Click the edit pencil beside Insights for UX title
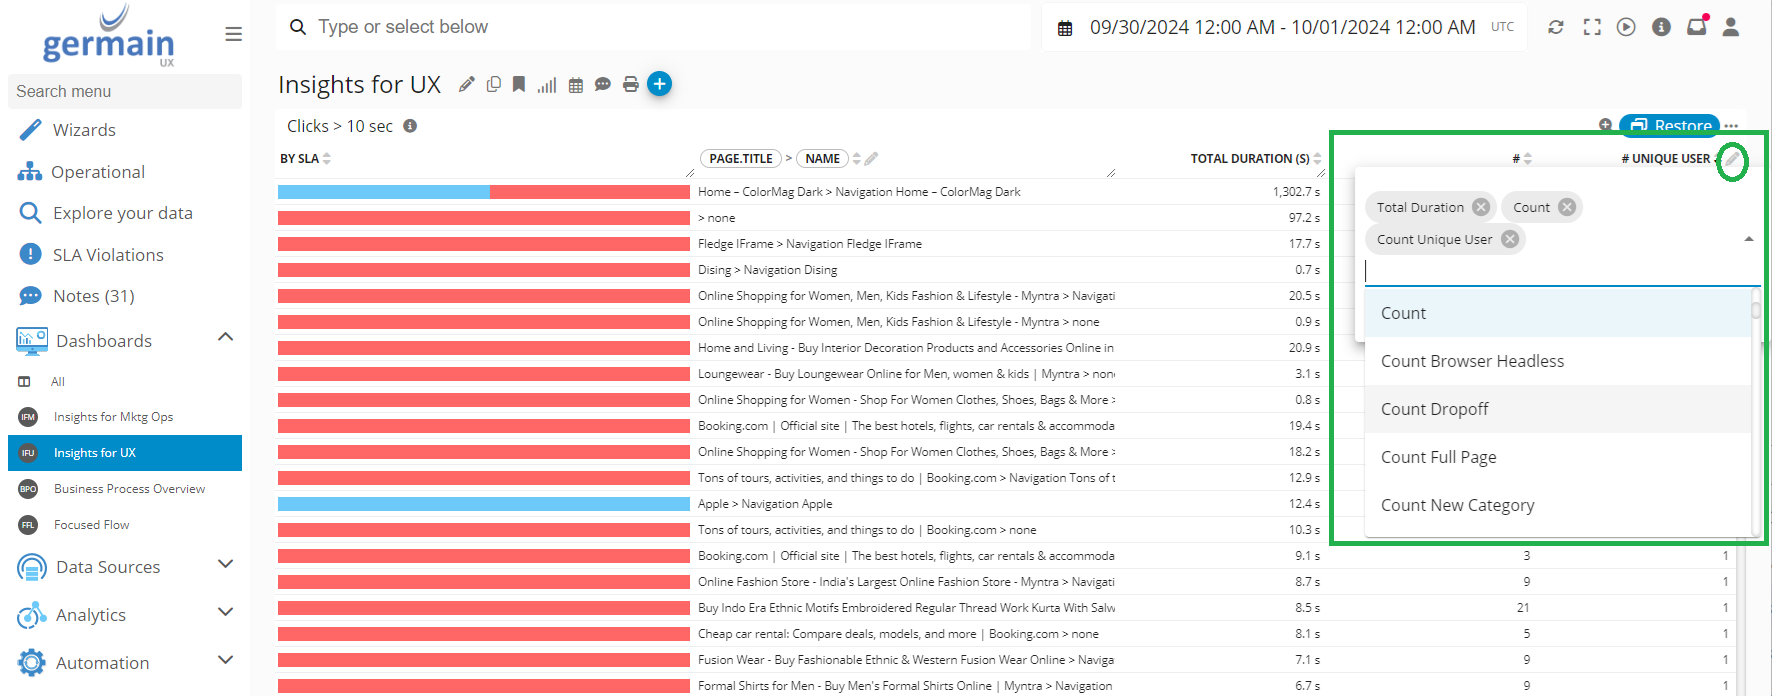Viewport: 1772px width, 696px height. (x=466, y=85)
